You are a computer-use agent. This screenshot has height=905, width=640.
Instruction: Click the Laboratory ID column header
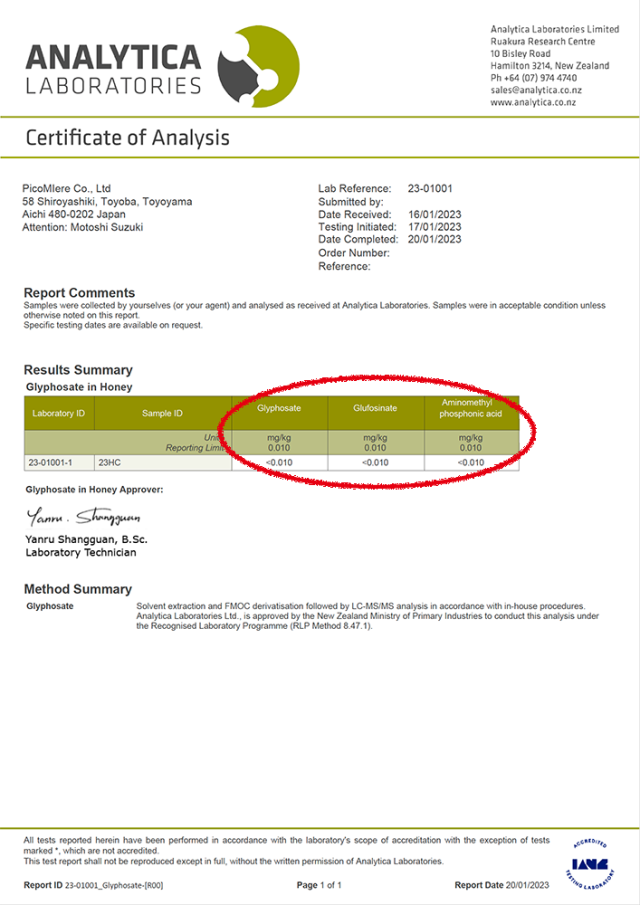coord(58,413)
